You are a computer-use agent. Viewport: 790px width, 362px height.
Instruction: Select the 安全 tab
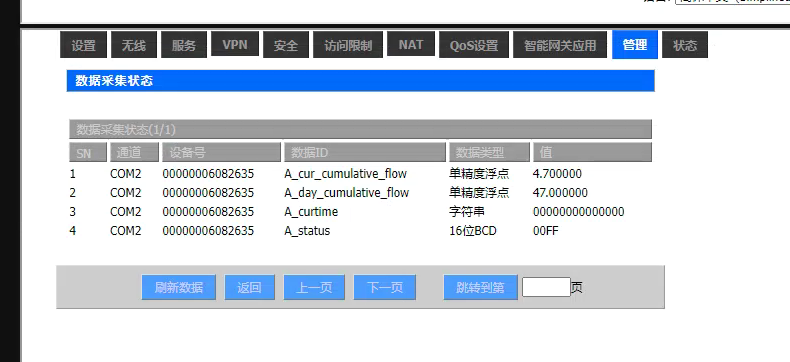[x=286, y=45]
